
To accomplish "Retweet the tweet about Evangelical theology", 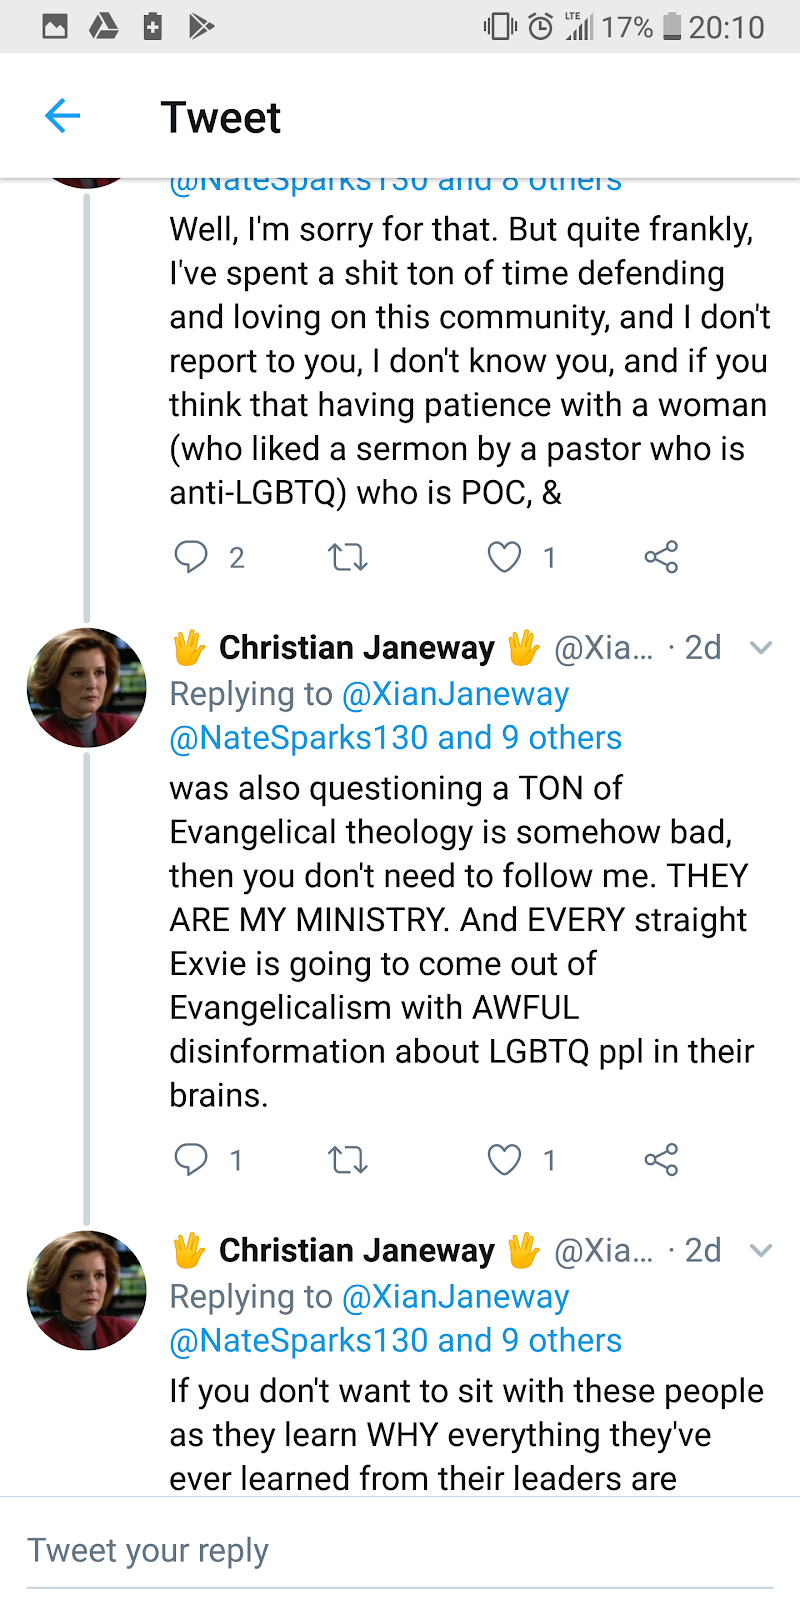I will [348, 1159].
